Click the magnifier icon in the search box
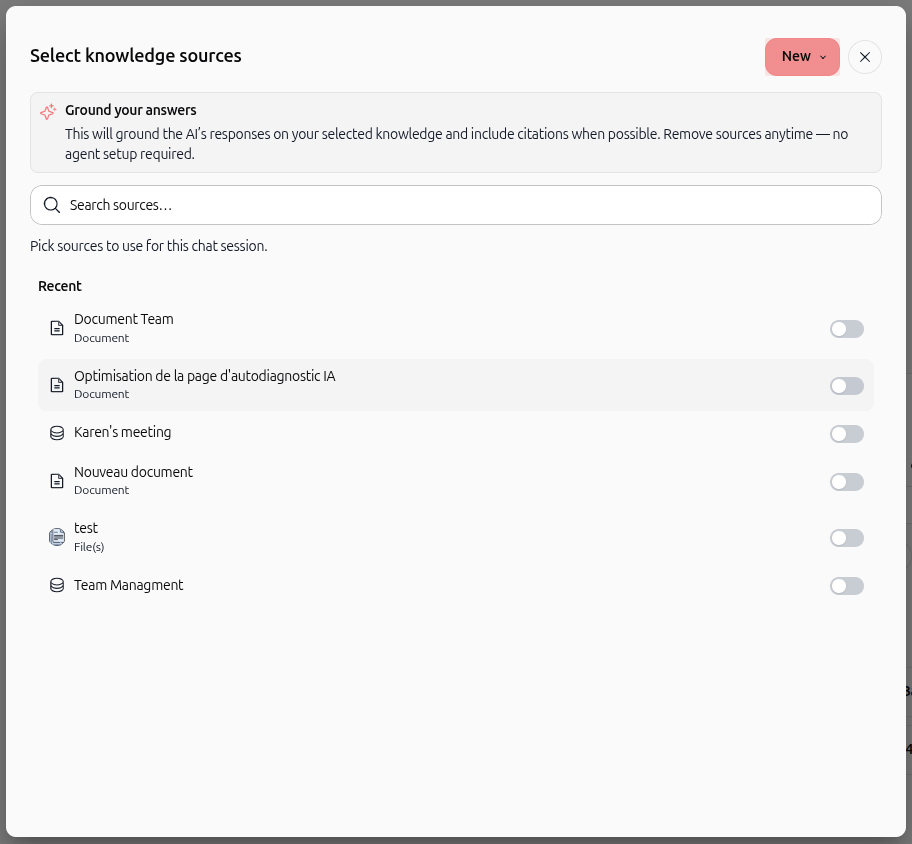 coord(52,205)
